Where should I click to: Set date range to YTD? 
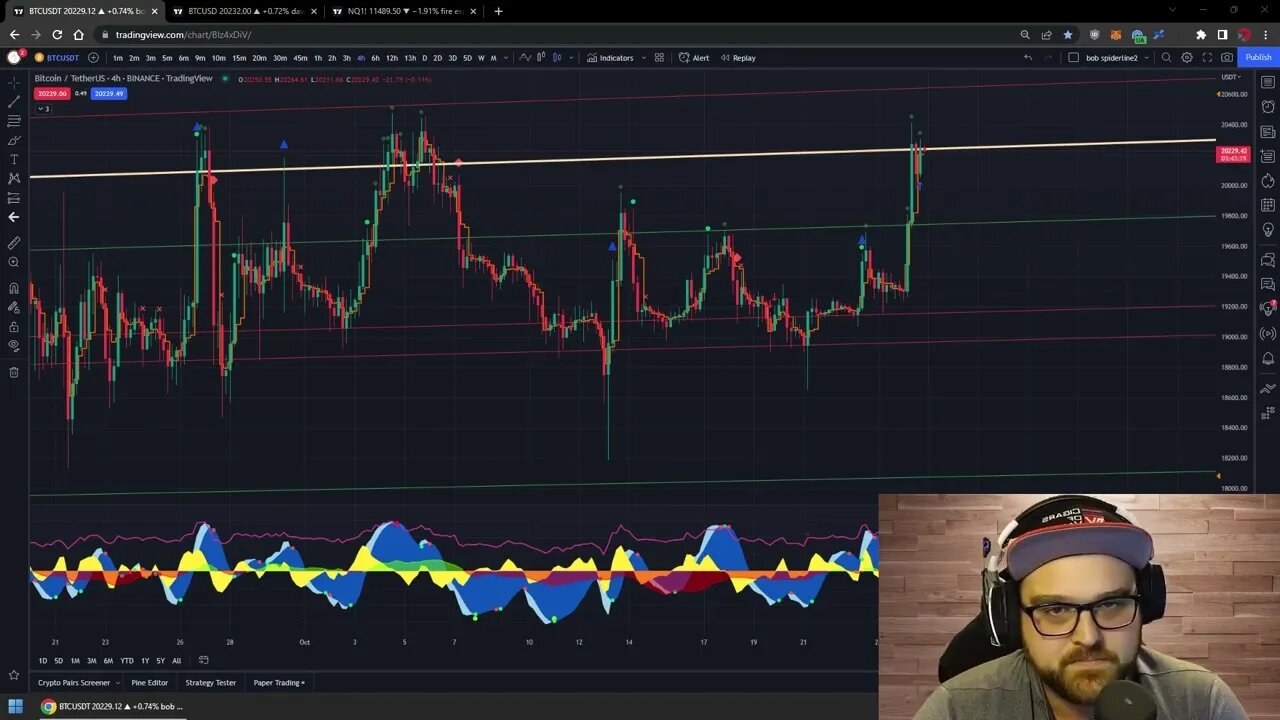[127, 661]
